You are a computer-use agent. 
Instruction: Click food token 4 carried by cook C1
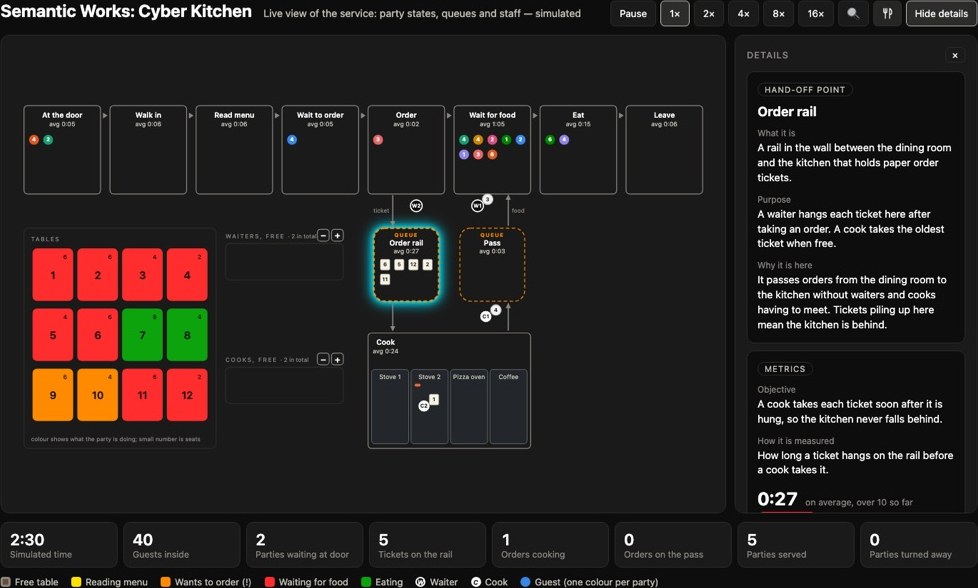pos(495,310)
